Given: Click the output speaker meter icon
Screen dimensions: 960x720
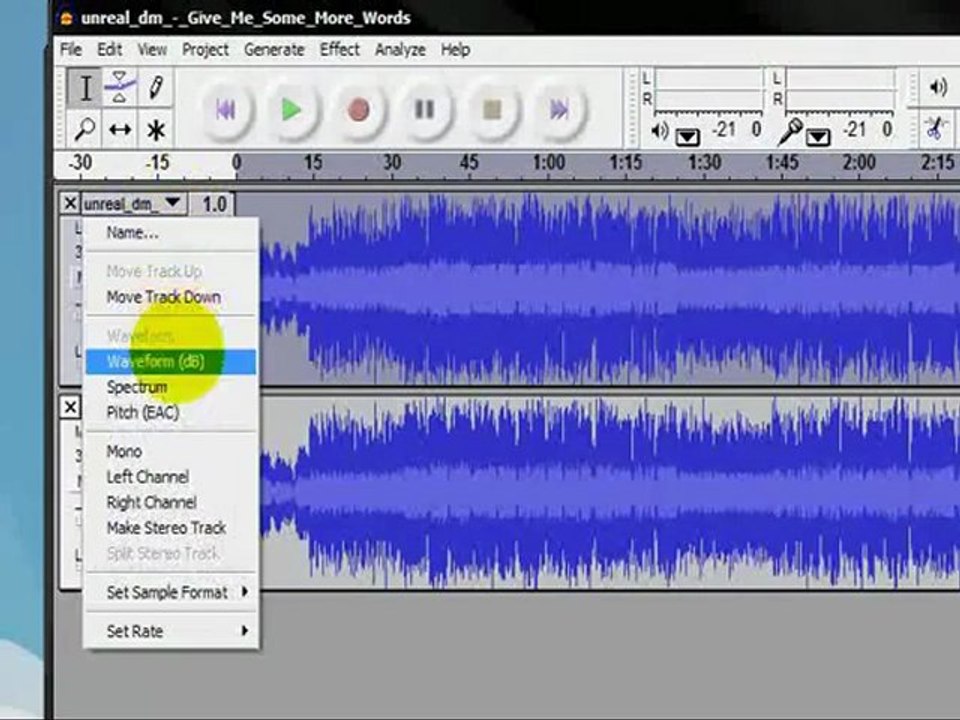Looking at the screenshot, I should point(659,130).
